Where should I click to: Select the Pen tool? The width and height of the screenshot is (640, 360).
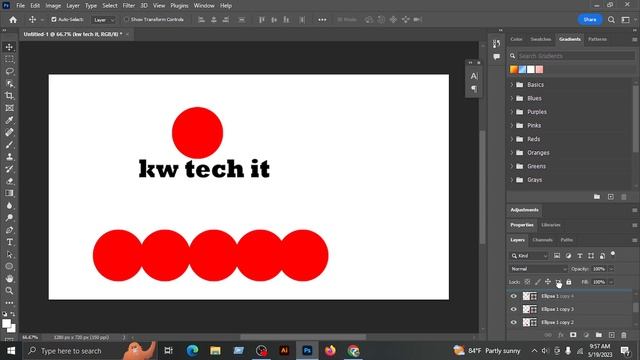point(9,230)
